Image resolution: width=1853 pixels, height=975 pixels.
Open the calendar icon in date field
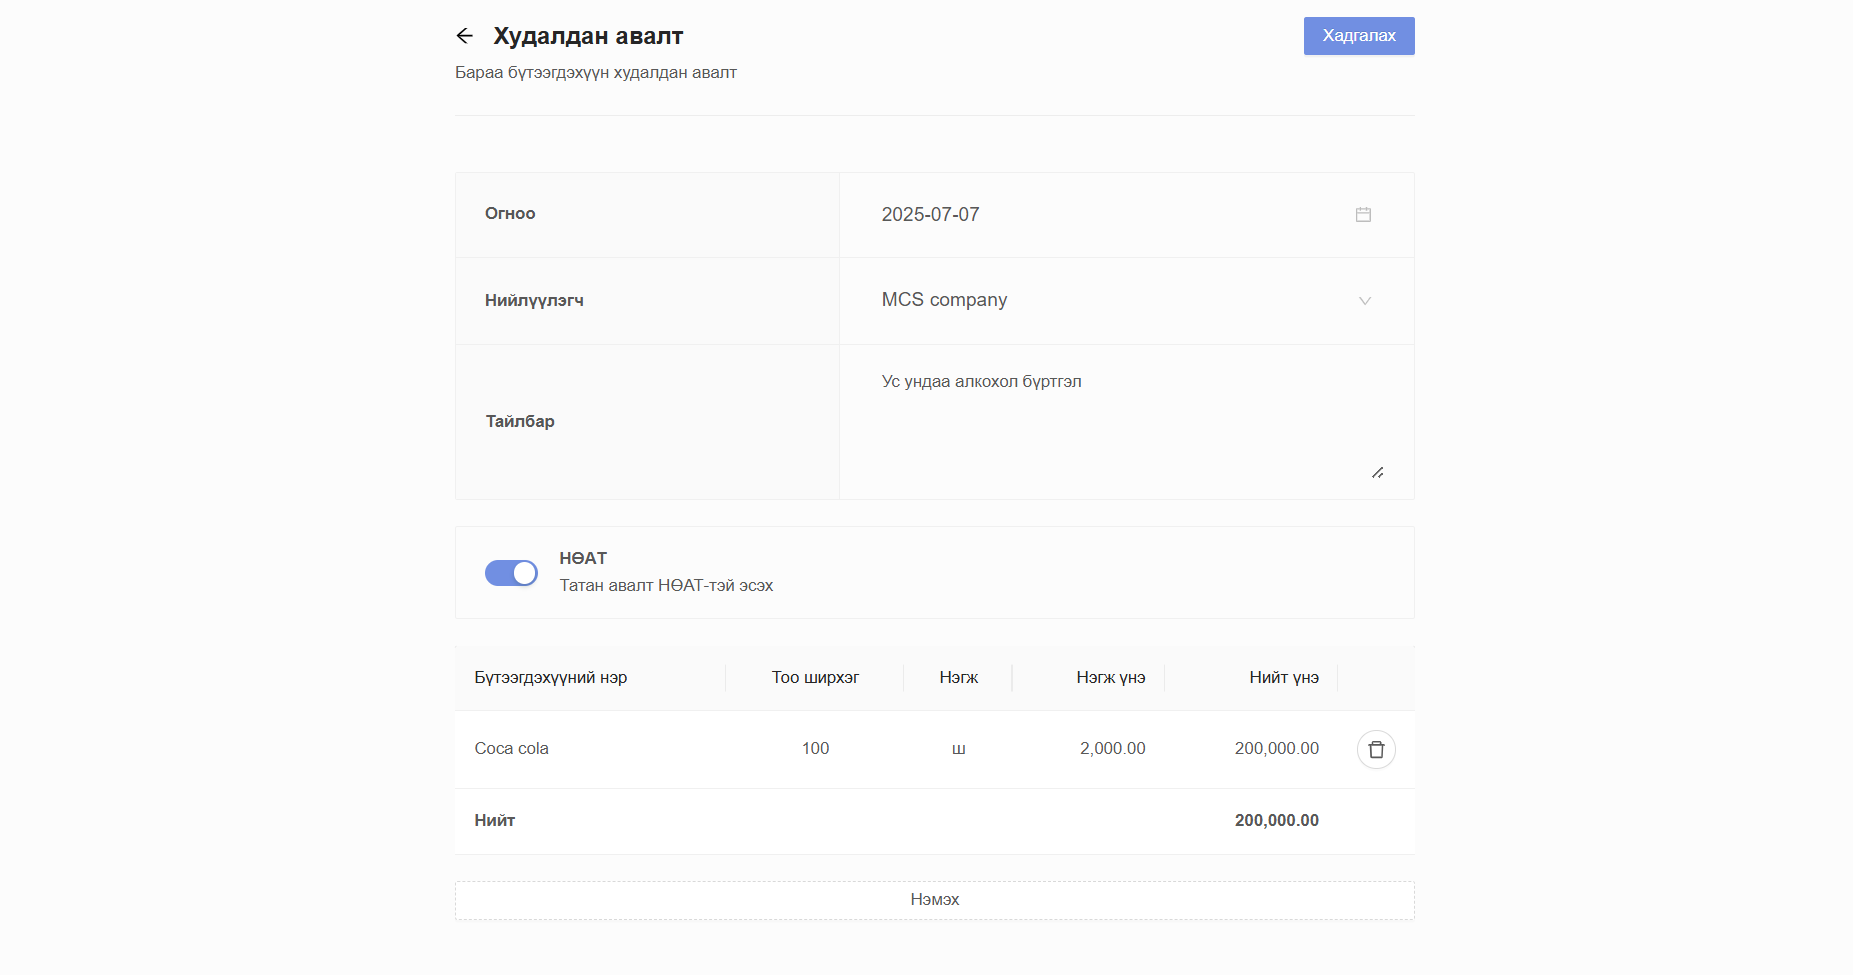[1363, 215]
